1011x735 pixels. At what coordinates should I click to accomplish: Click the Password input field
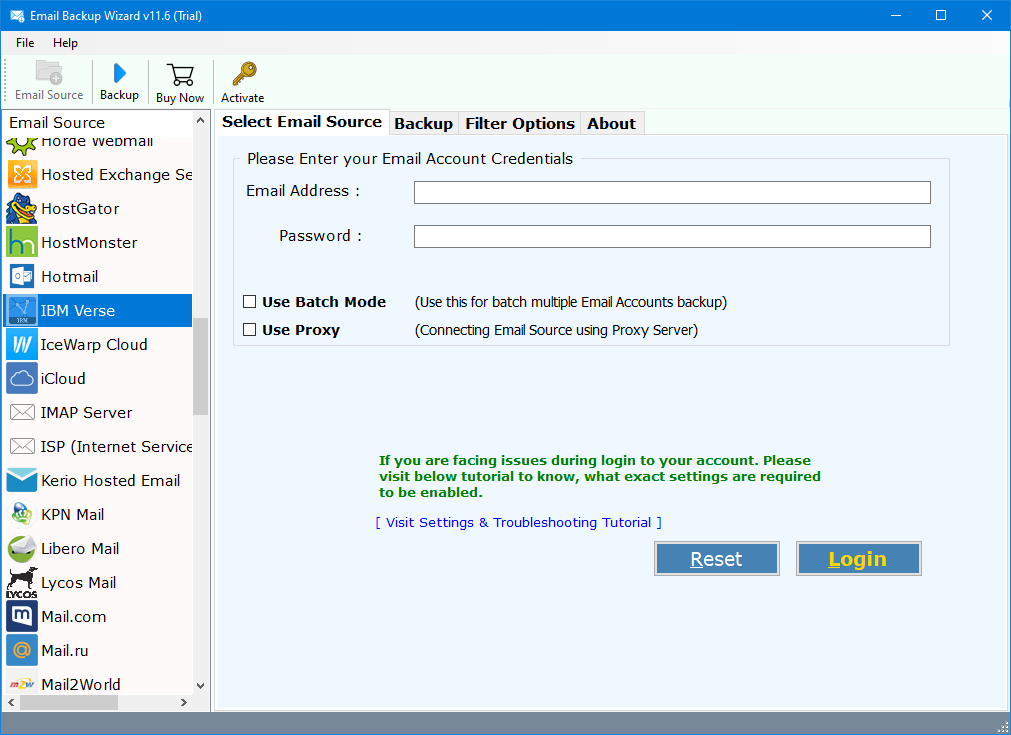point(672,236)
